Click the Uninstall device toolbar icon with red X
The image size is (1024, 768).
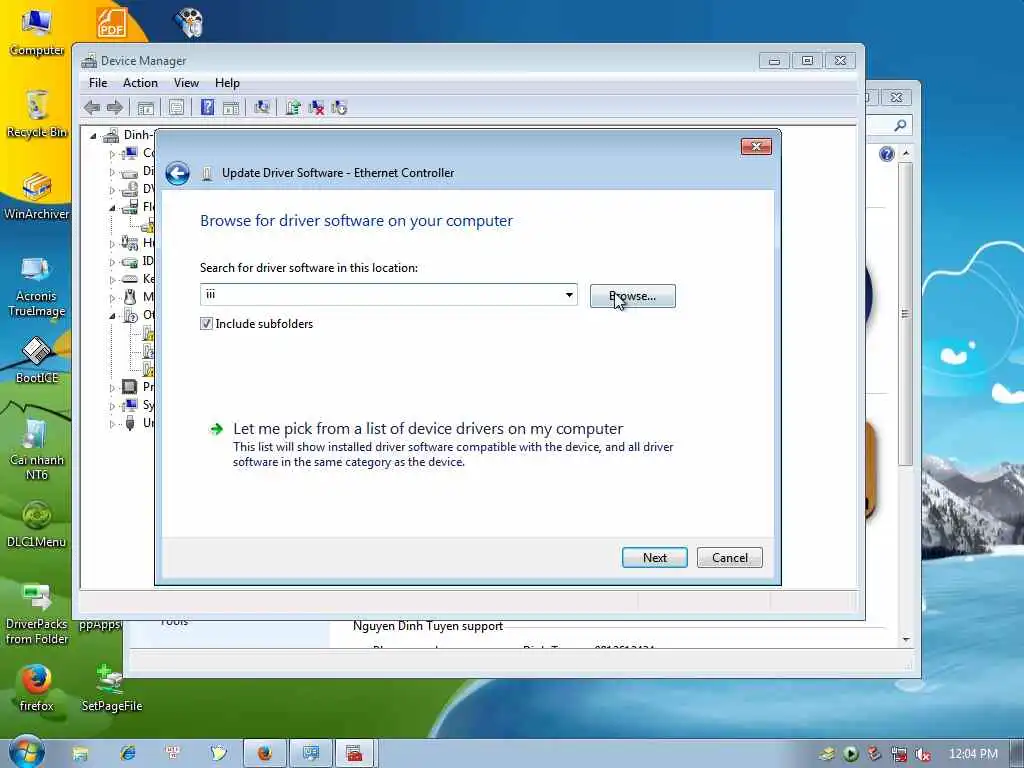(316, 108)
